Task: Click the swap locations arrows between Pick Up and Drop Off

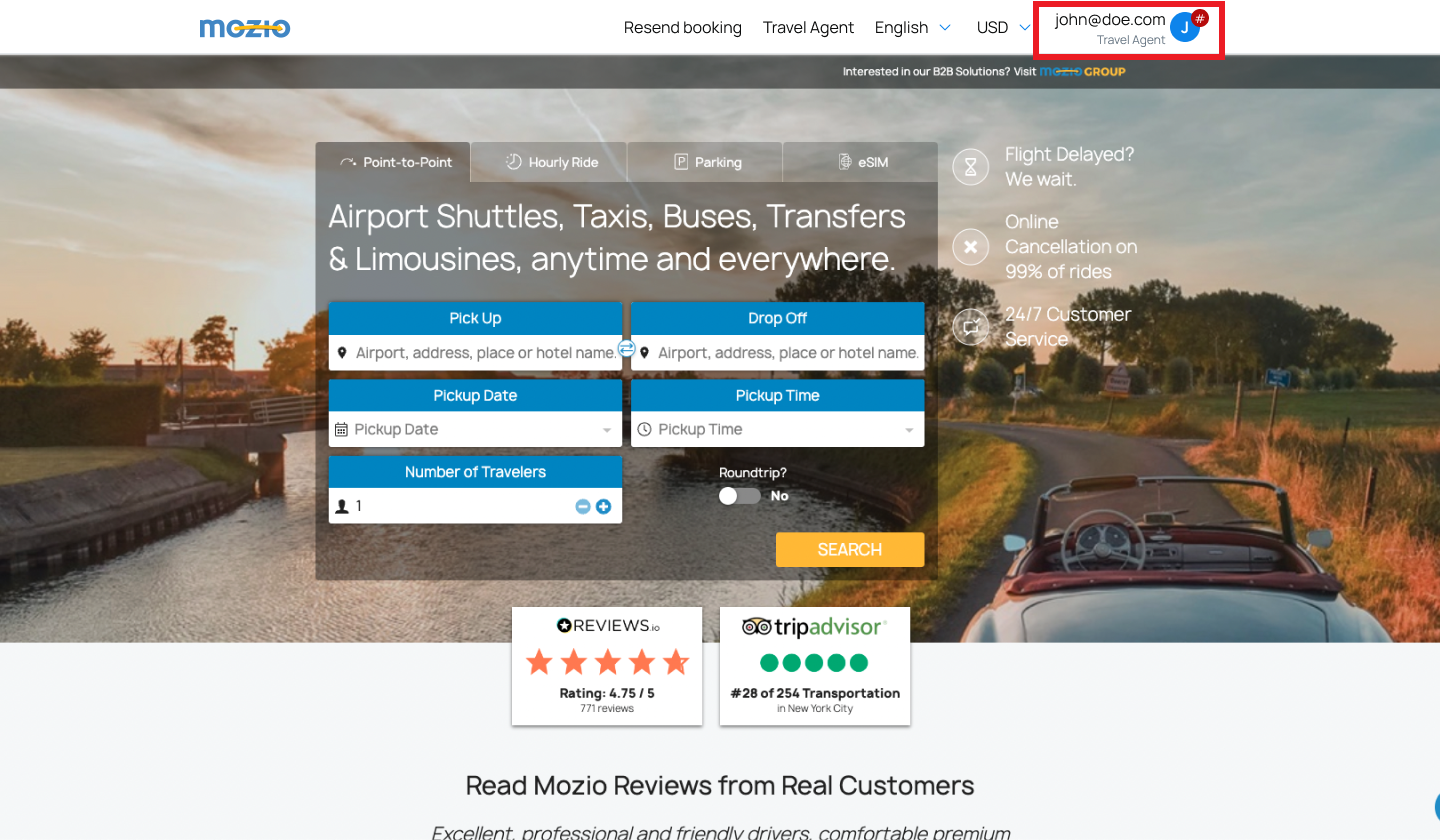Action: pyautogui.click(x=627, y=350)
